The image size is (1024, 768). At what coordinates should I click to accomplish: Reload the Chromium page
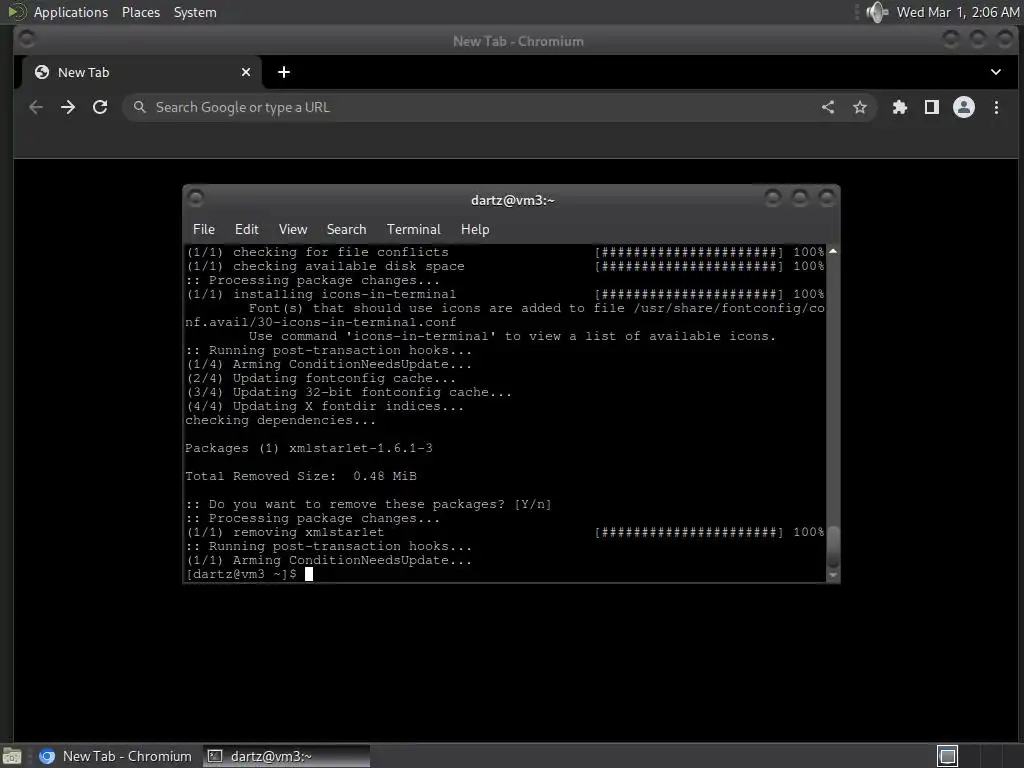100,107
